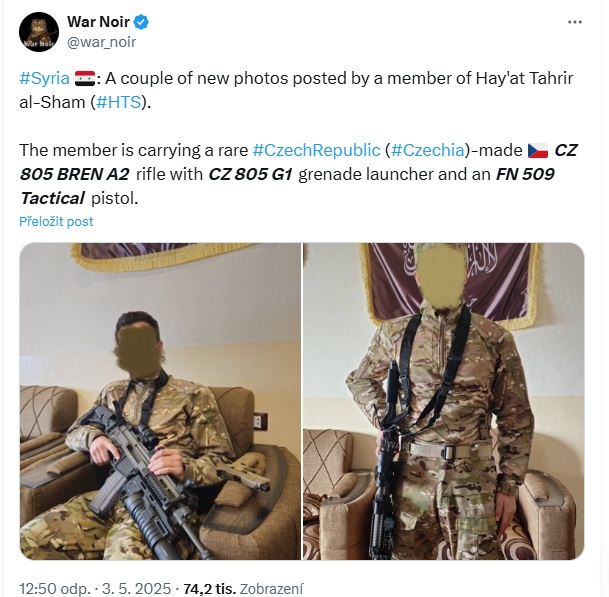Click the 3. 5. 2025 post date
Image resolution: width=609 pixels, height=597 pixels.
pyautogui.click(x=136, y=588)
